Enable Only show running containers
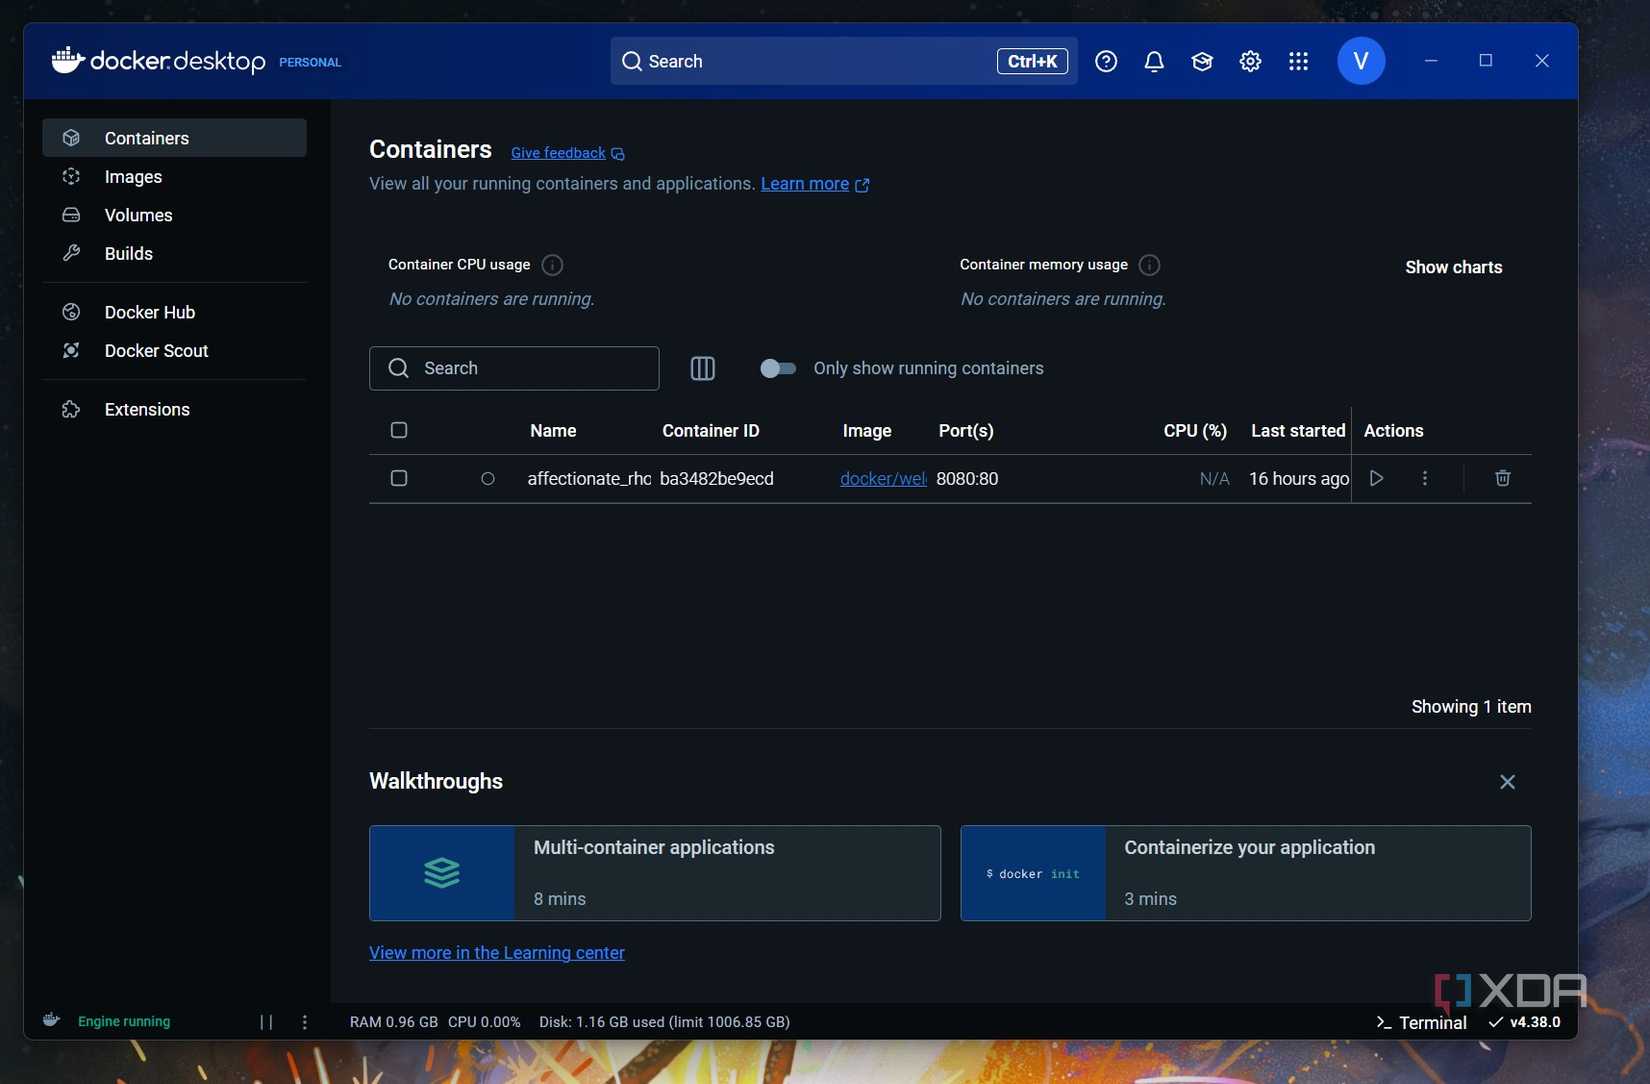1650x1084 pixels. point(778,368)
